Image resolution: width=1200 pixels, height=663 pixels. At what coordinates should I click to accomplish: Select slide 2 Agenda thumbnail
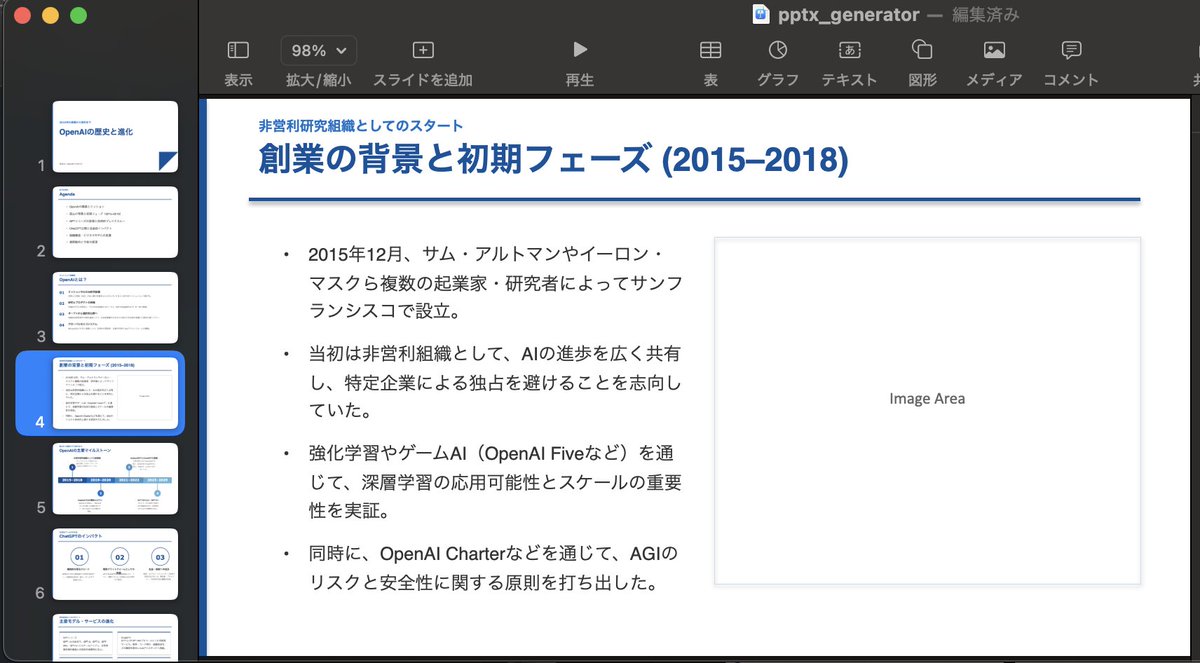[116, 222]
